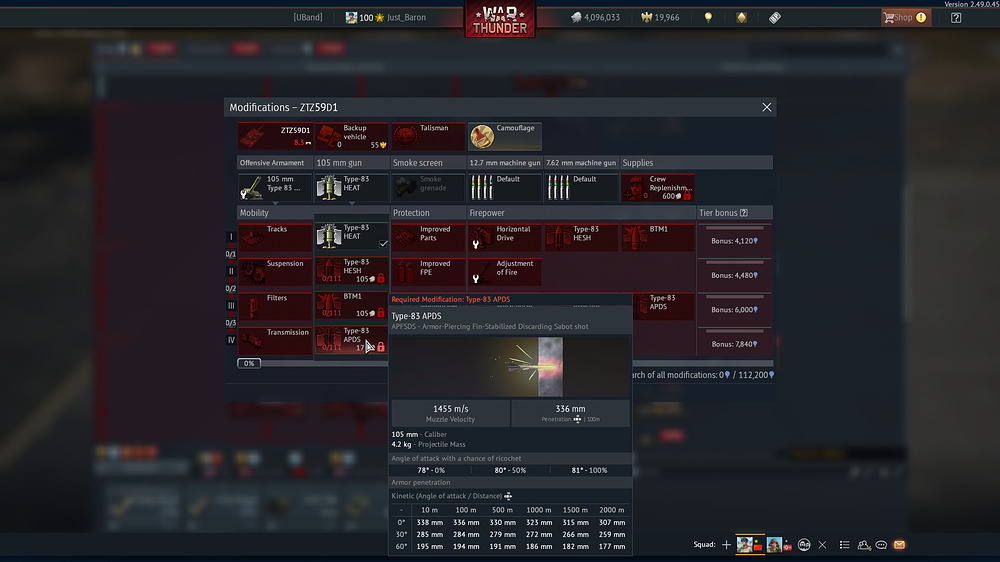Viewport: 1000px width, 562px height.
Task: Open the 12.7 mm machine gun belt selector
Action: [505, 187]
